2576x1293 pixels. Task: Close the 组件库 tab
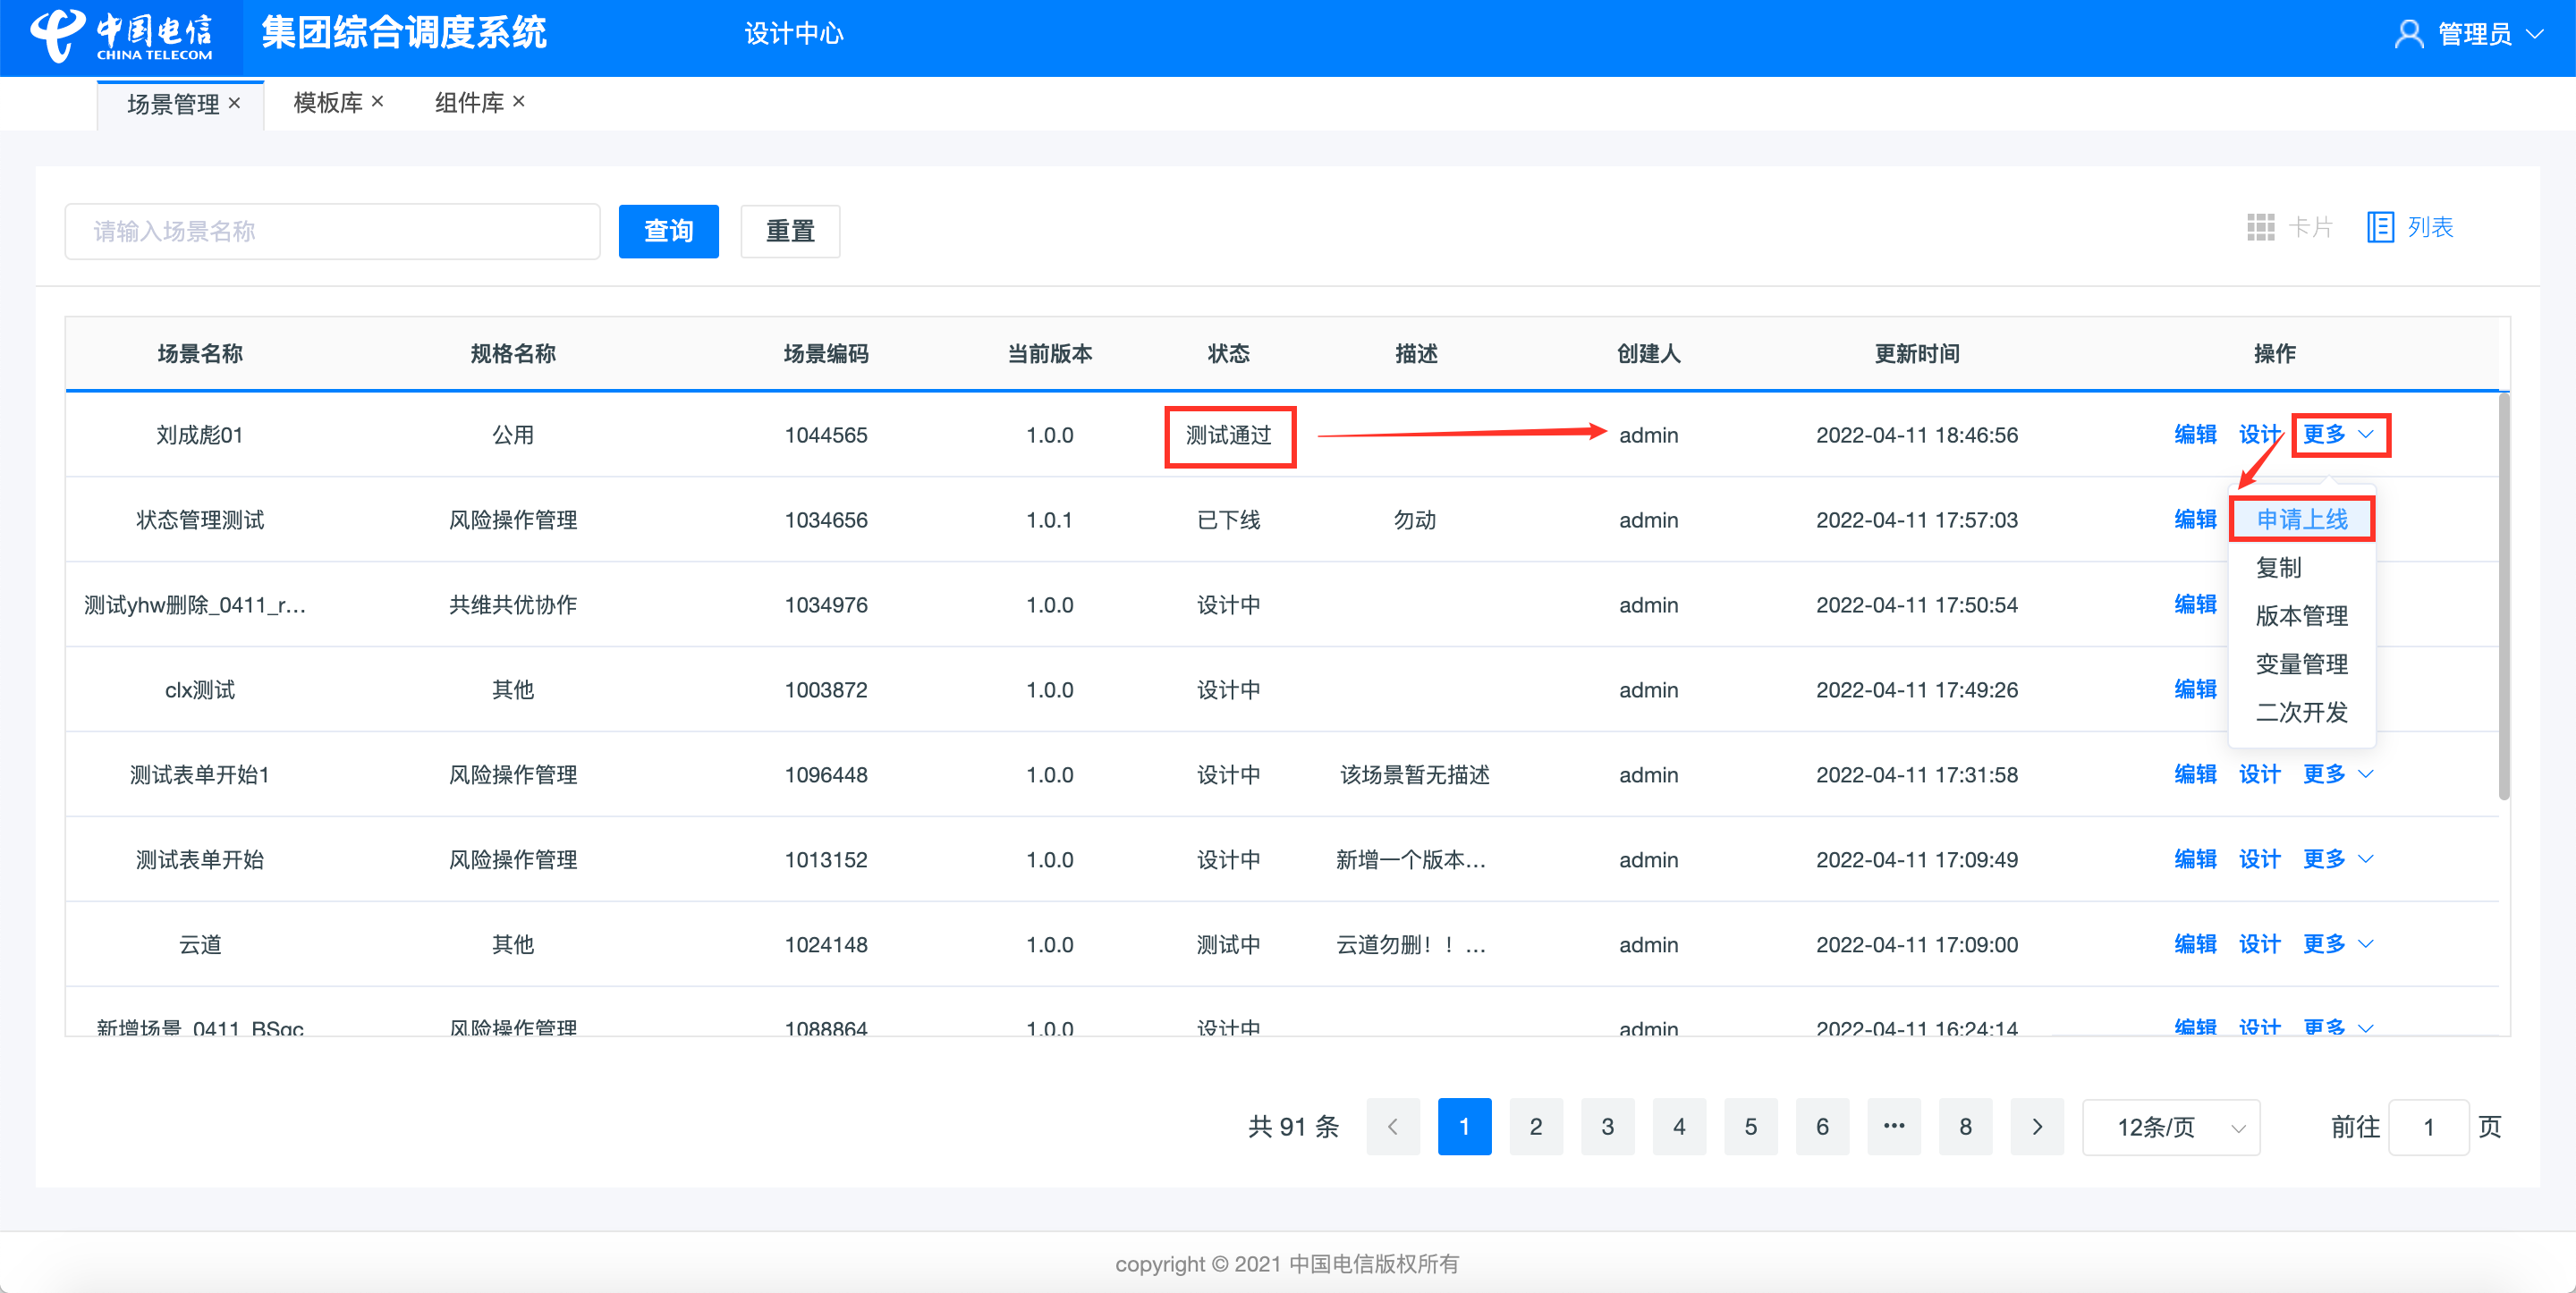518,102
